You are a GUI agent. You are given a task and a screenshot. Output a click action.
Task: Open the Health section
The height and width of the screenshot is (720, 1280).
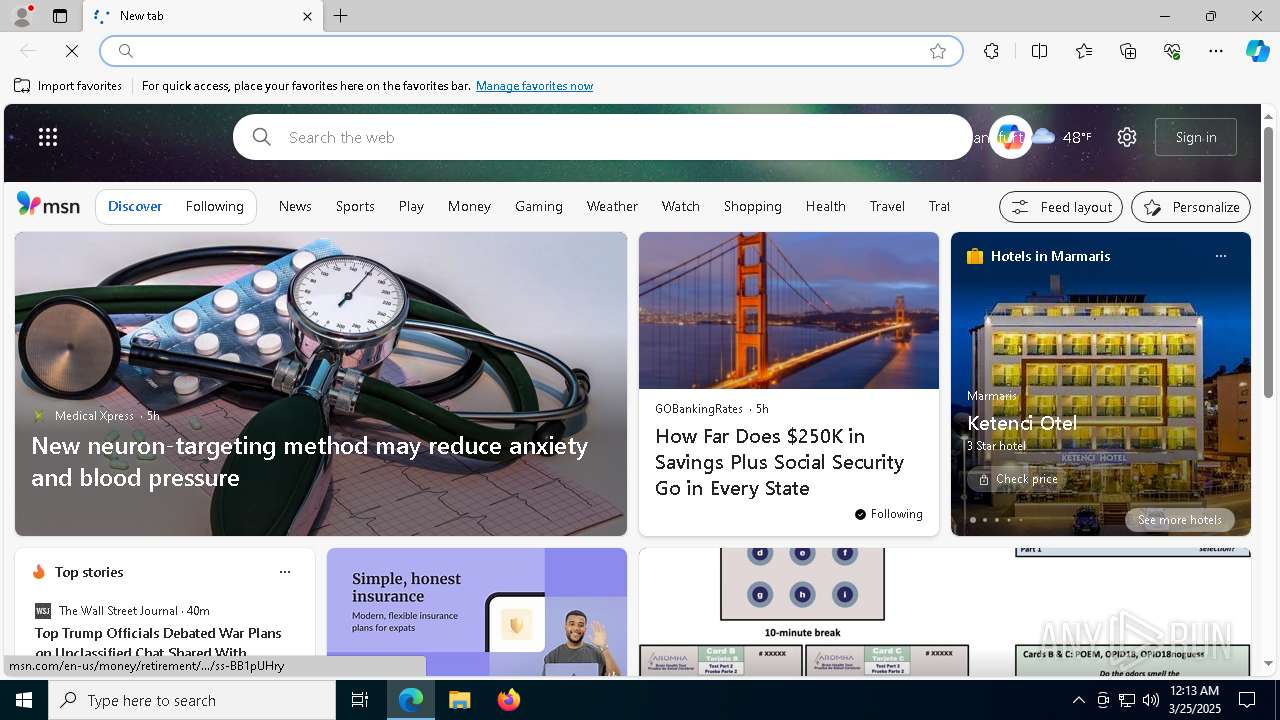(825, 206)
